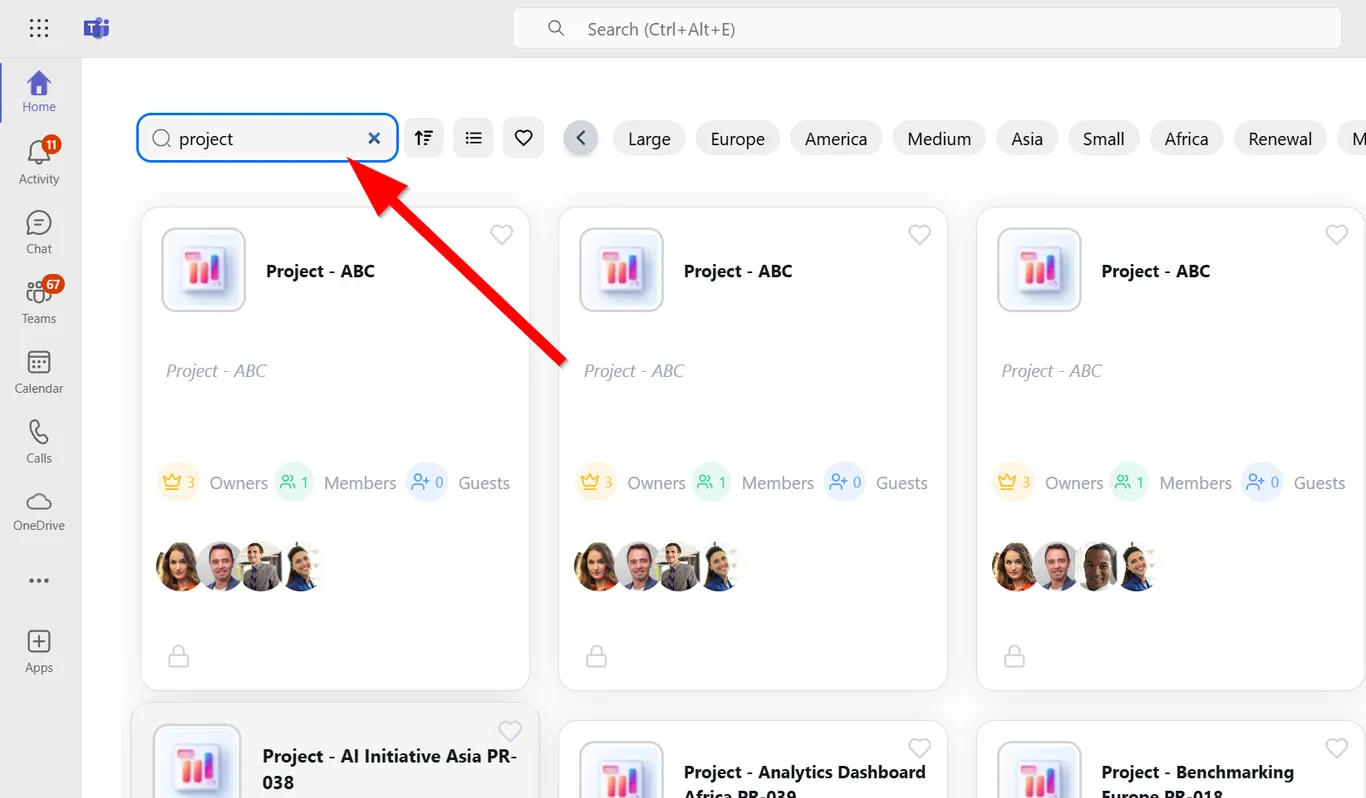Toggle the favorites filter heart button
The width and height of the screenshot is (1366, 798).
[x=524, y=138]
